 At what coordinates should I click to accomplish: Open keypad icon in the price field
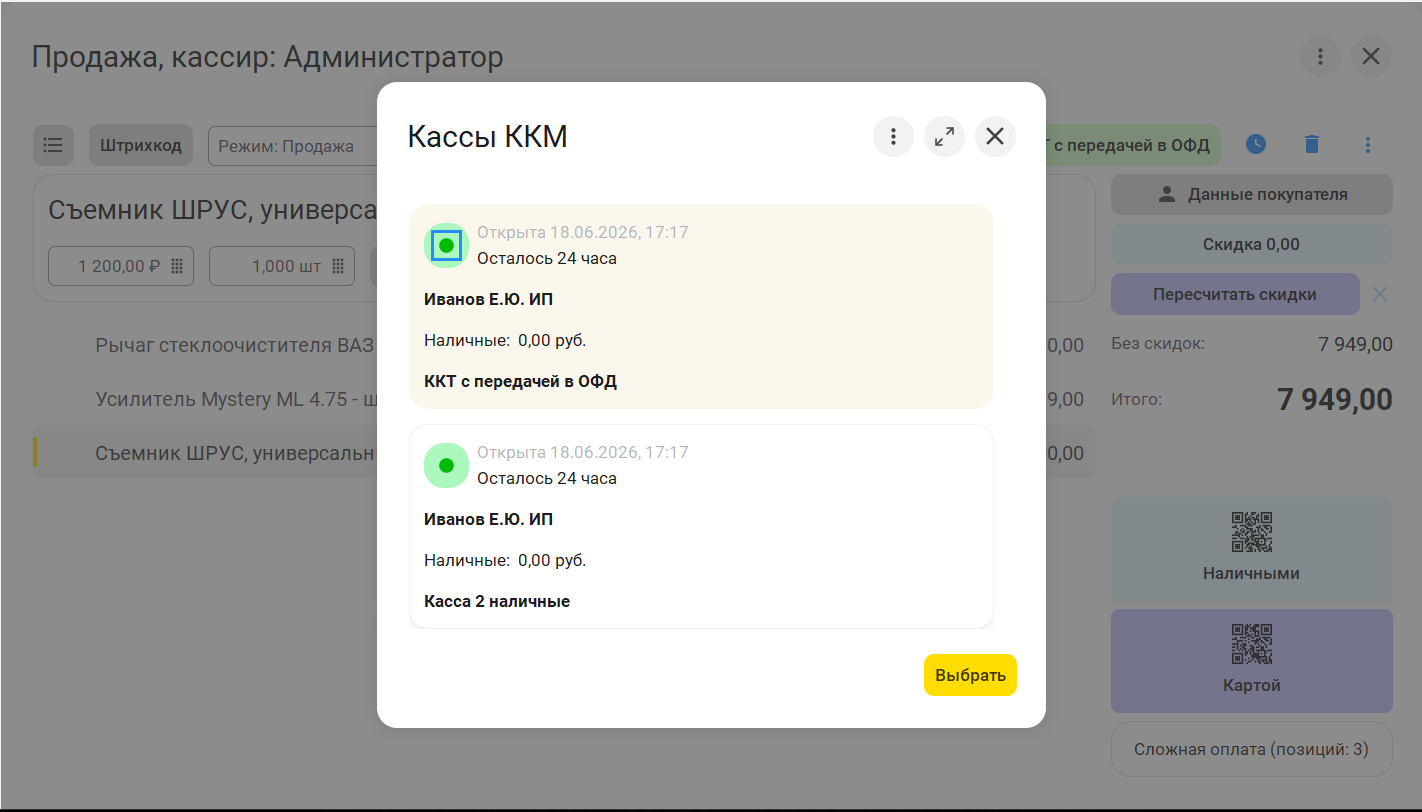point(177,266)
